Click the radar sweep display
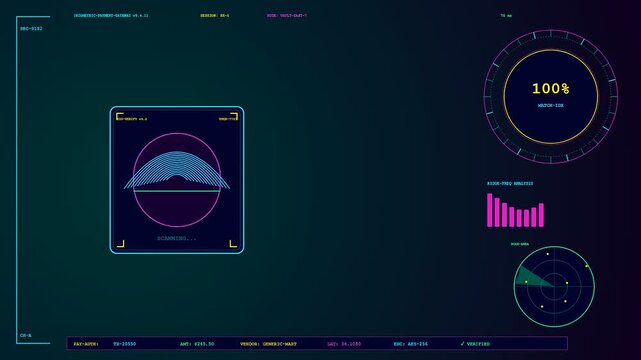The width and height of the screenshot is (641, 360). pyautogui.click(x=554, y=286)
